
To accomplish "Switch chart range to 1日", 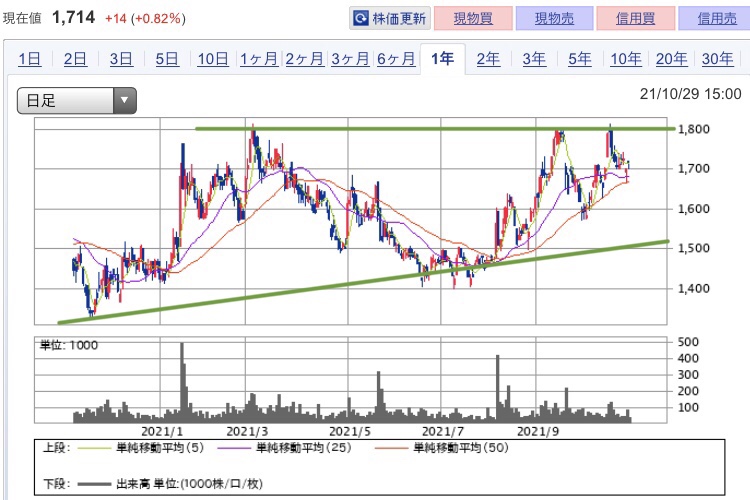I will coord(30,59).
